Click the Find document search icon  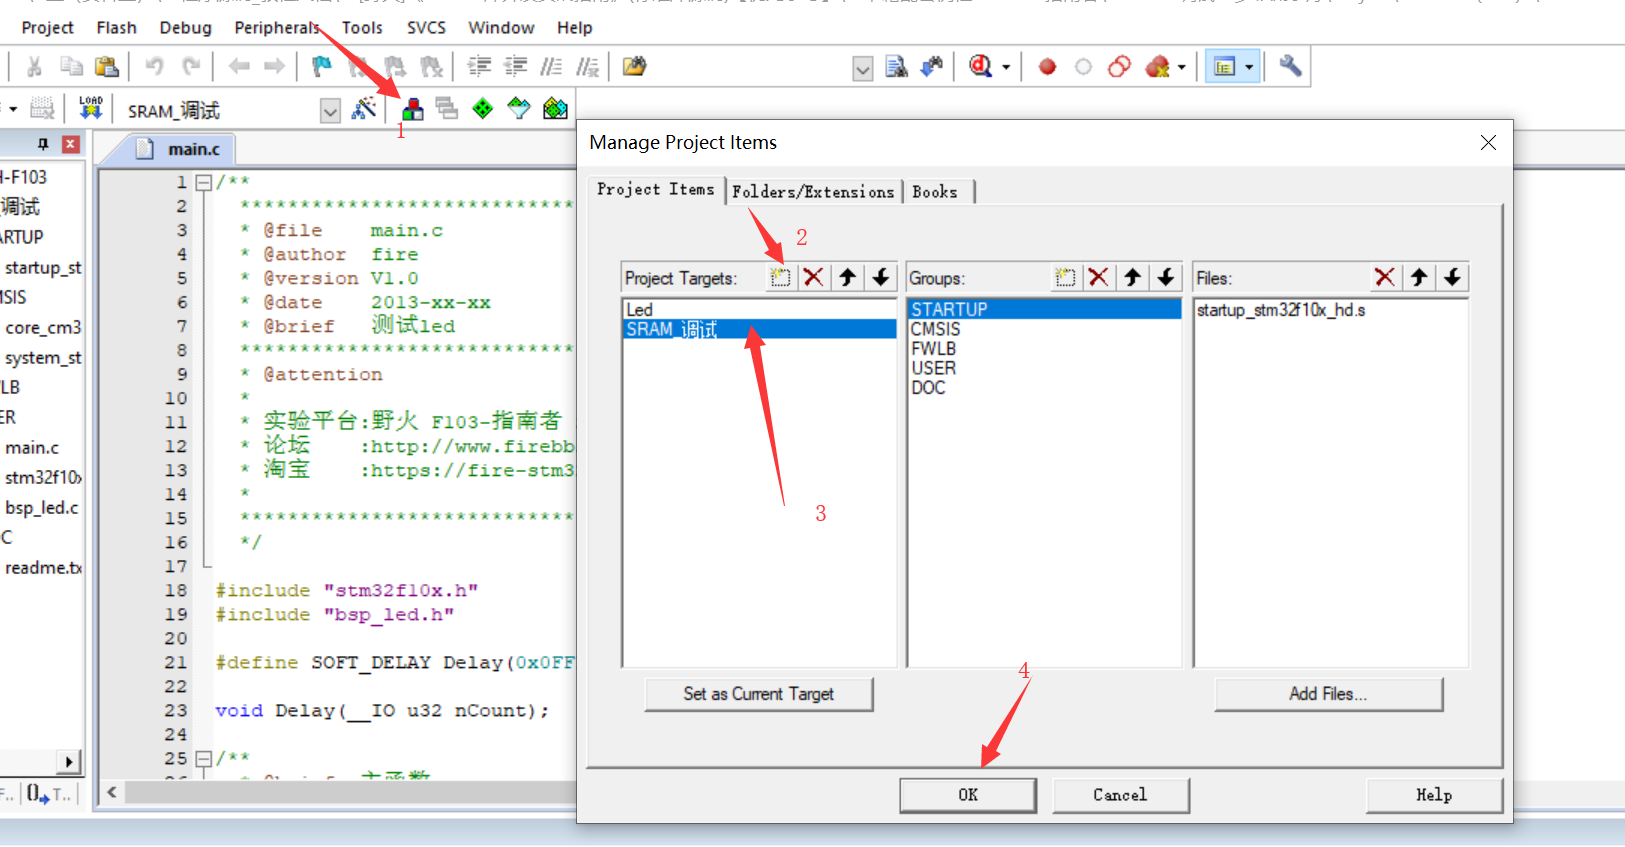point(896,67)
